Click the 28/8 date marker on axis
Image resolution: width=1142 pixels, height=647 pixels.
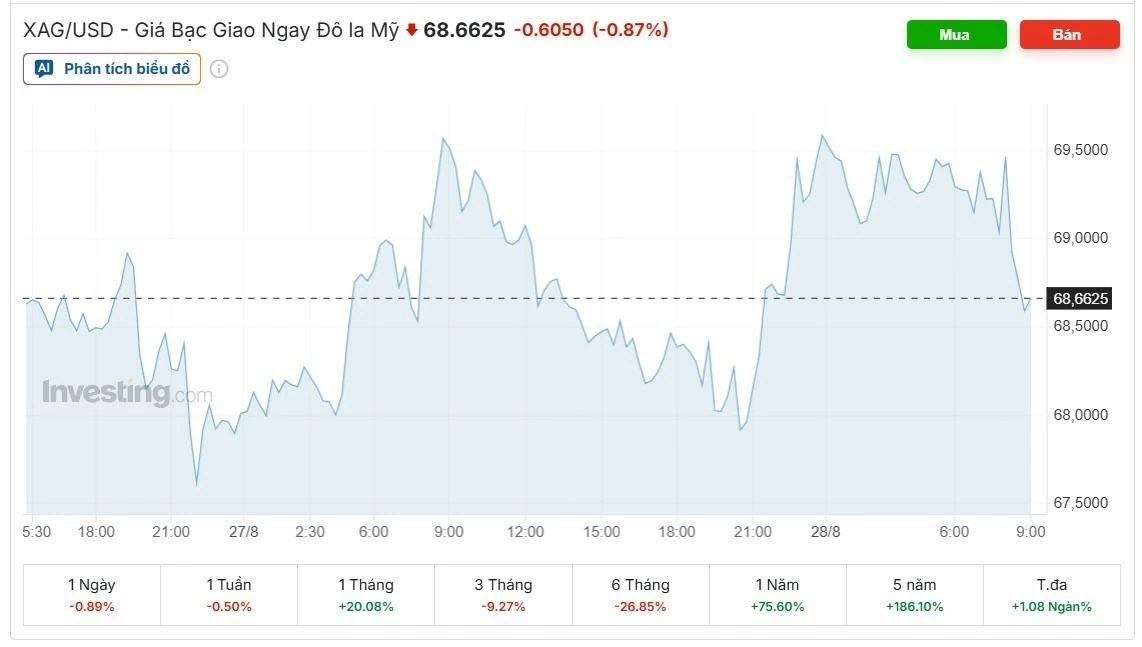point(825,531)
